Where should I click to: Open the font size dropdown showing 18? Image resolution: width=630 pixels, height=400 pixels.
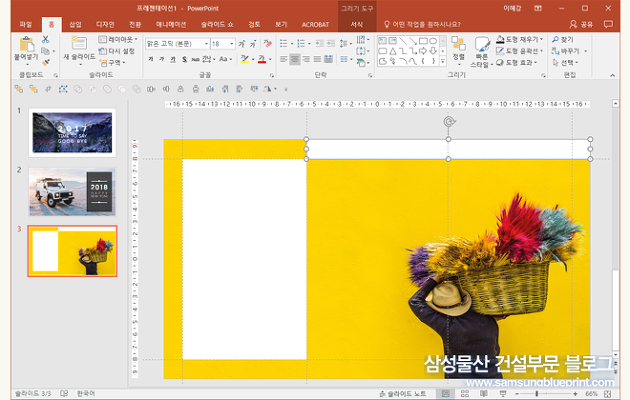232,43
